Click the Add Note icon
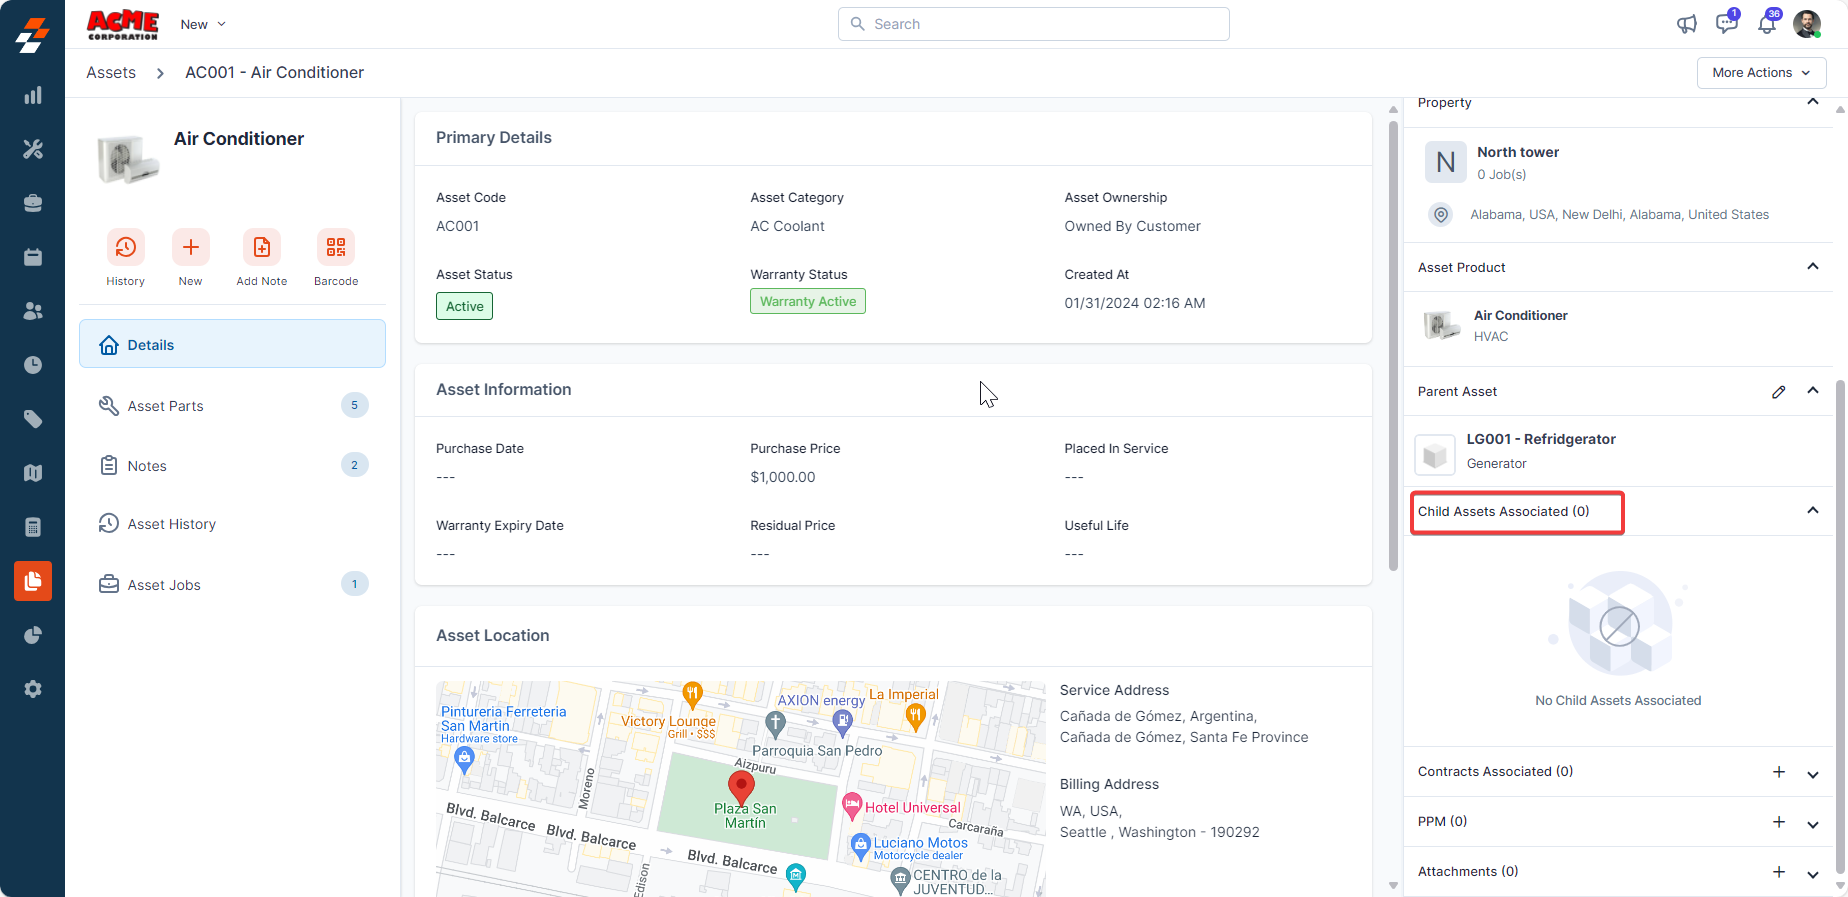The image size is (1848, 897). (261, 248)
